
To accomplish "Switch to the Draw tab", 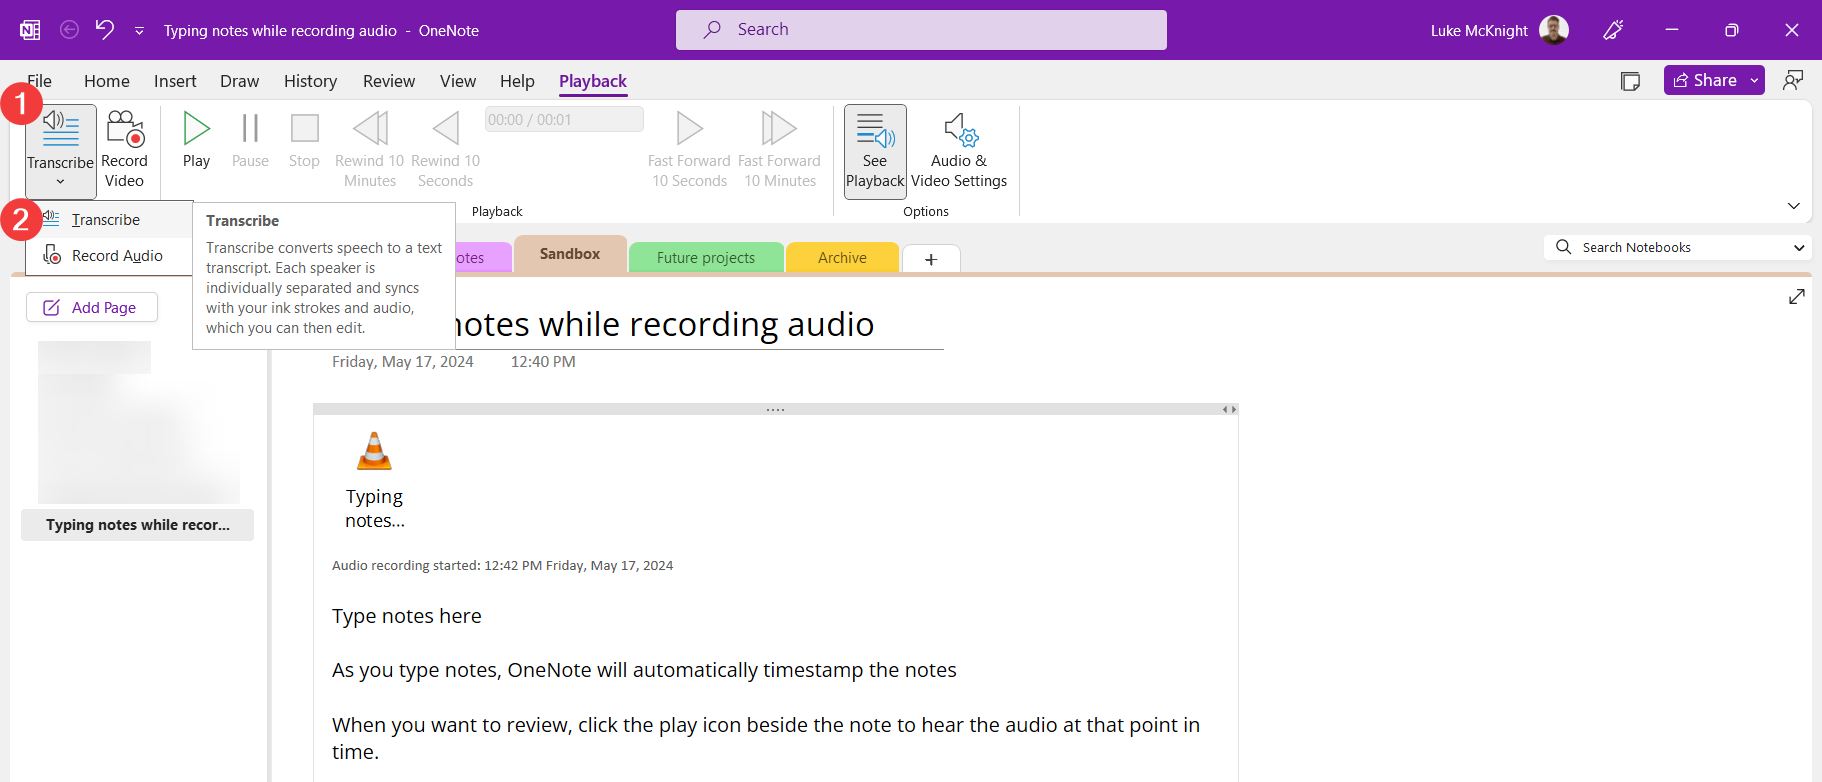I will click(x=240, y=81).
